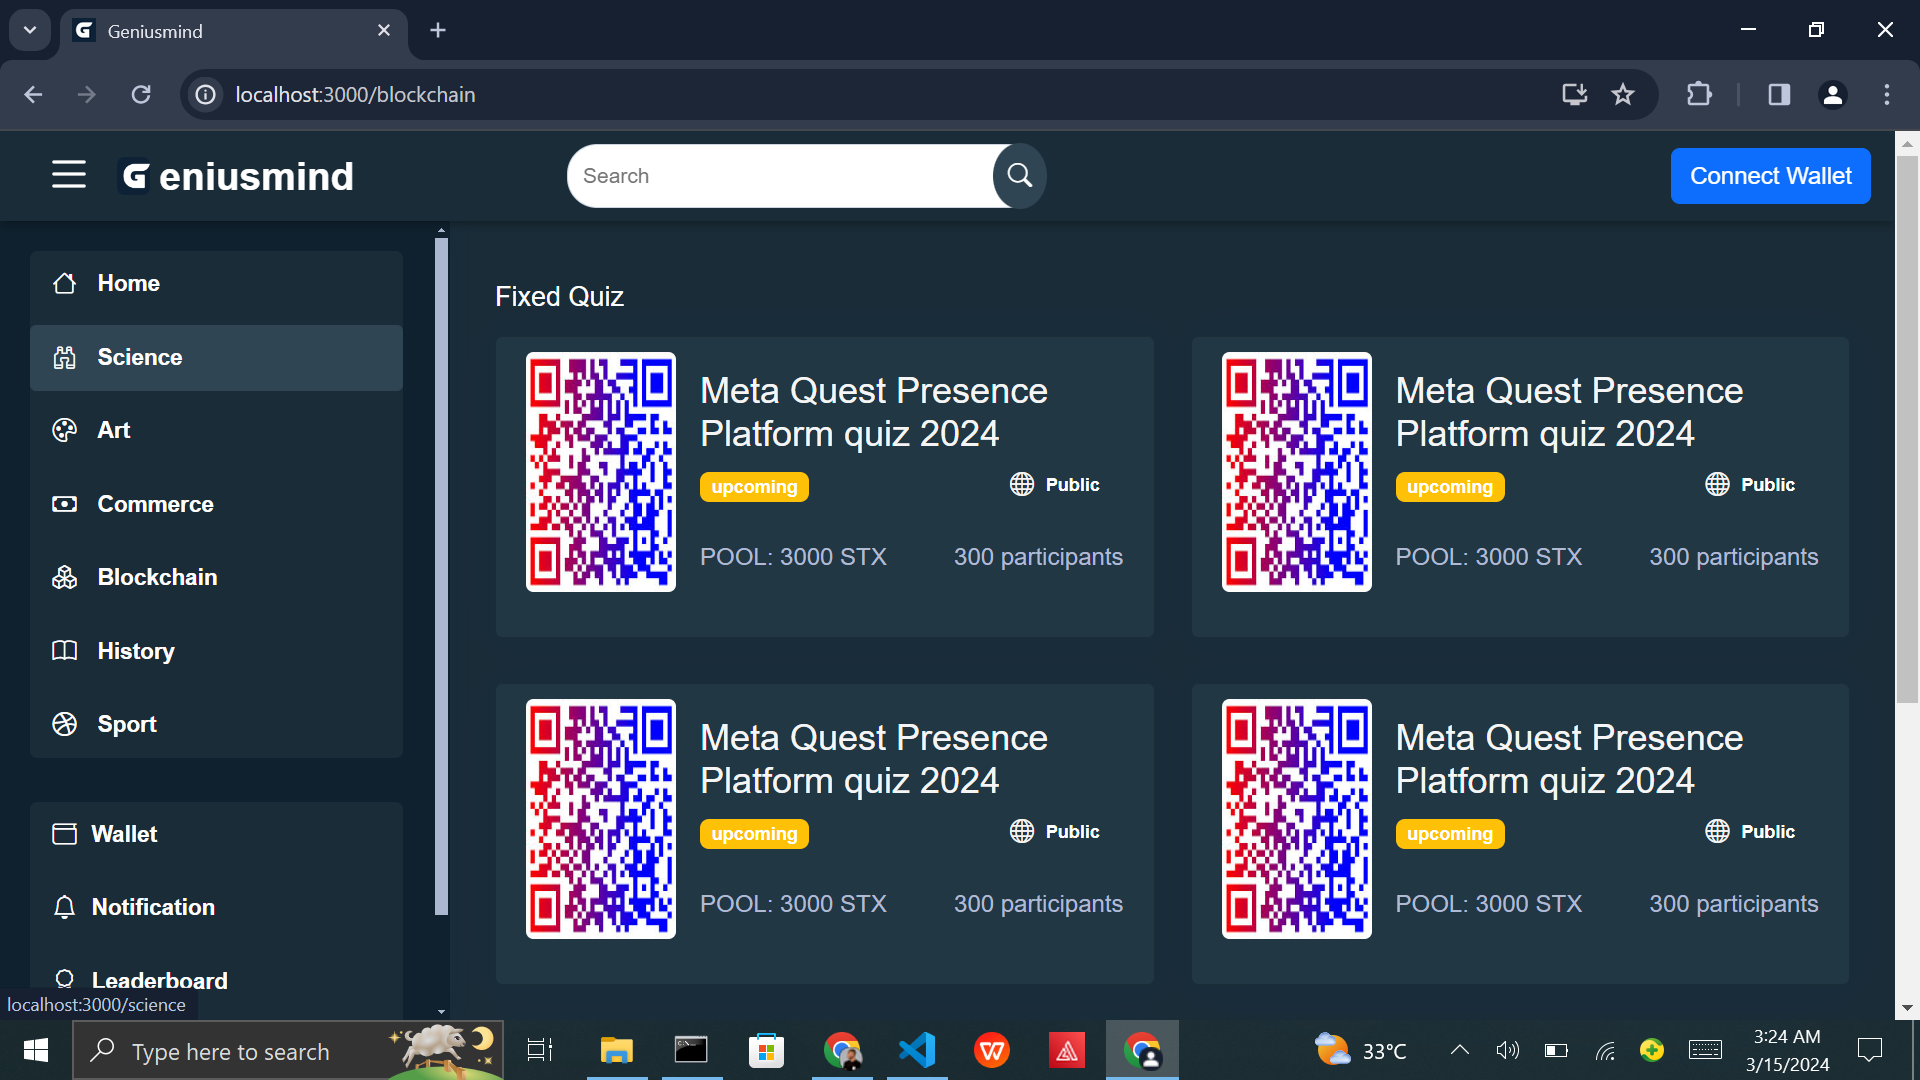Click the Search input field
Screen dimensions: 1920x1080
[x=780, y=176]
